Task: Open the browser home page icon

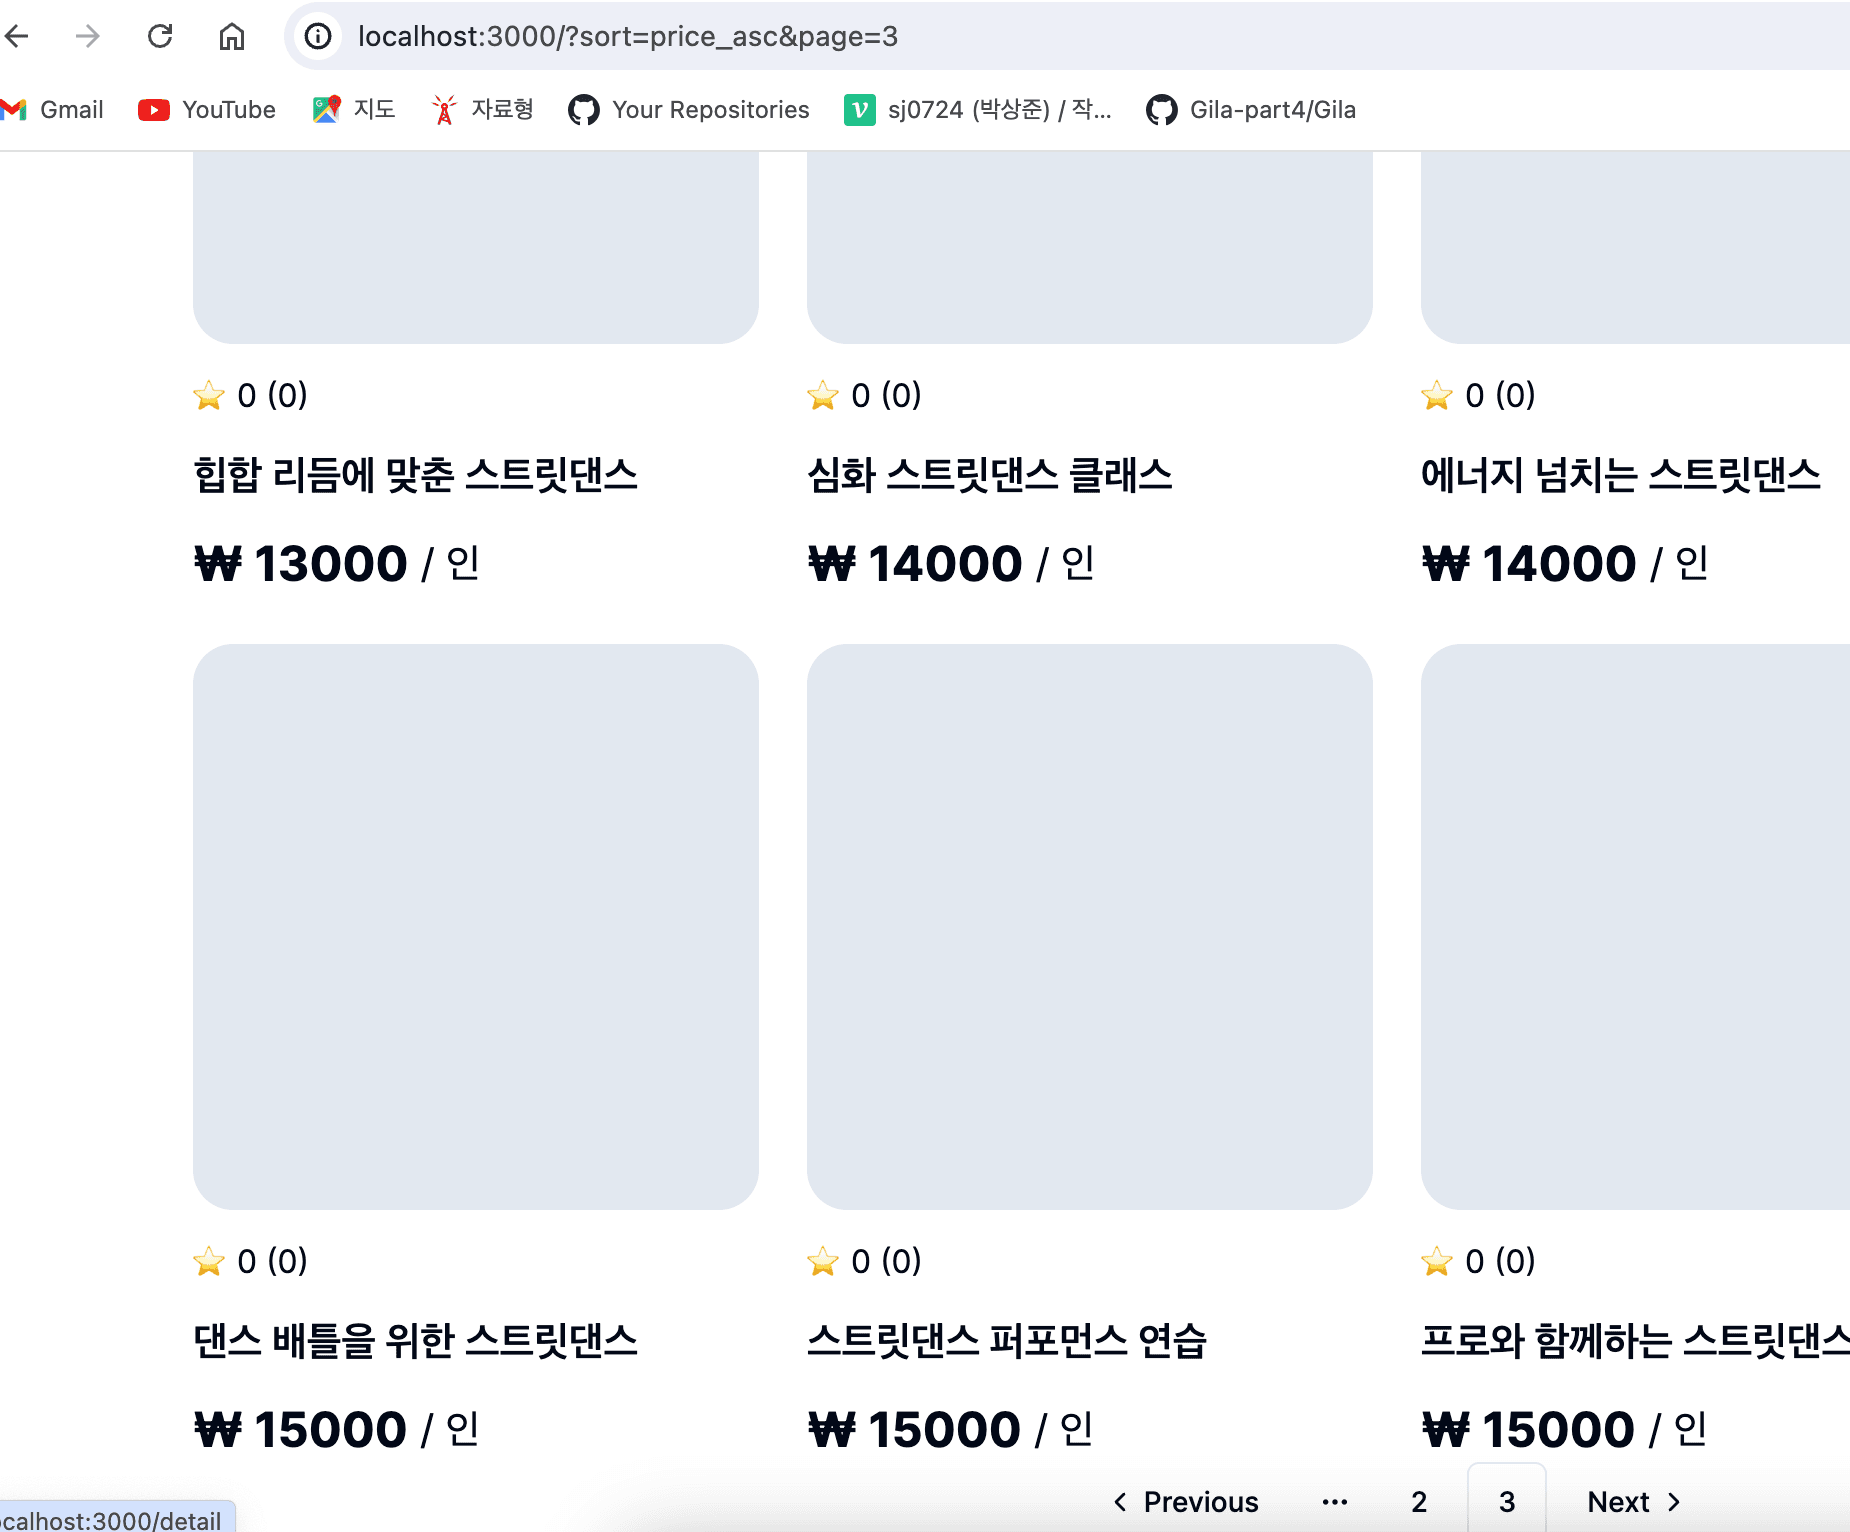Action: pyautogui.click(x=232, y=36)
